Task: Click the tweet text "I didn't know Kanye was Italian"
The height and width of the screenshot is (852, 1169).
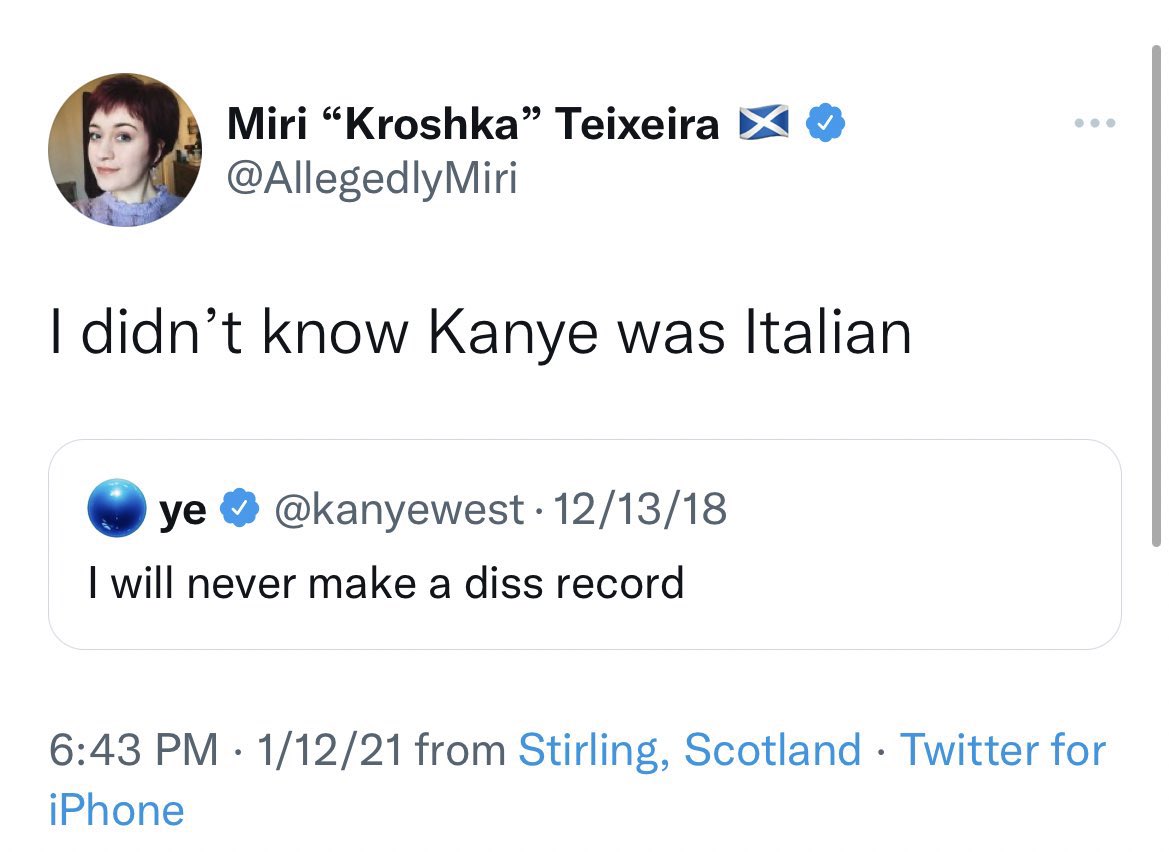Action: tap(481, 332)
